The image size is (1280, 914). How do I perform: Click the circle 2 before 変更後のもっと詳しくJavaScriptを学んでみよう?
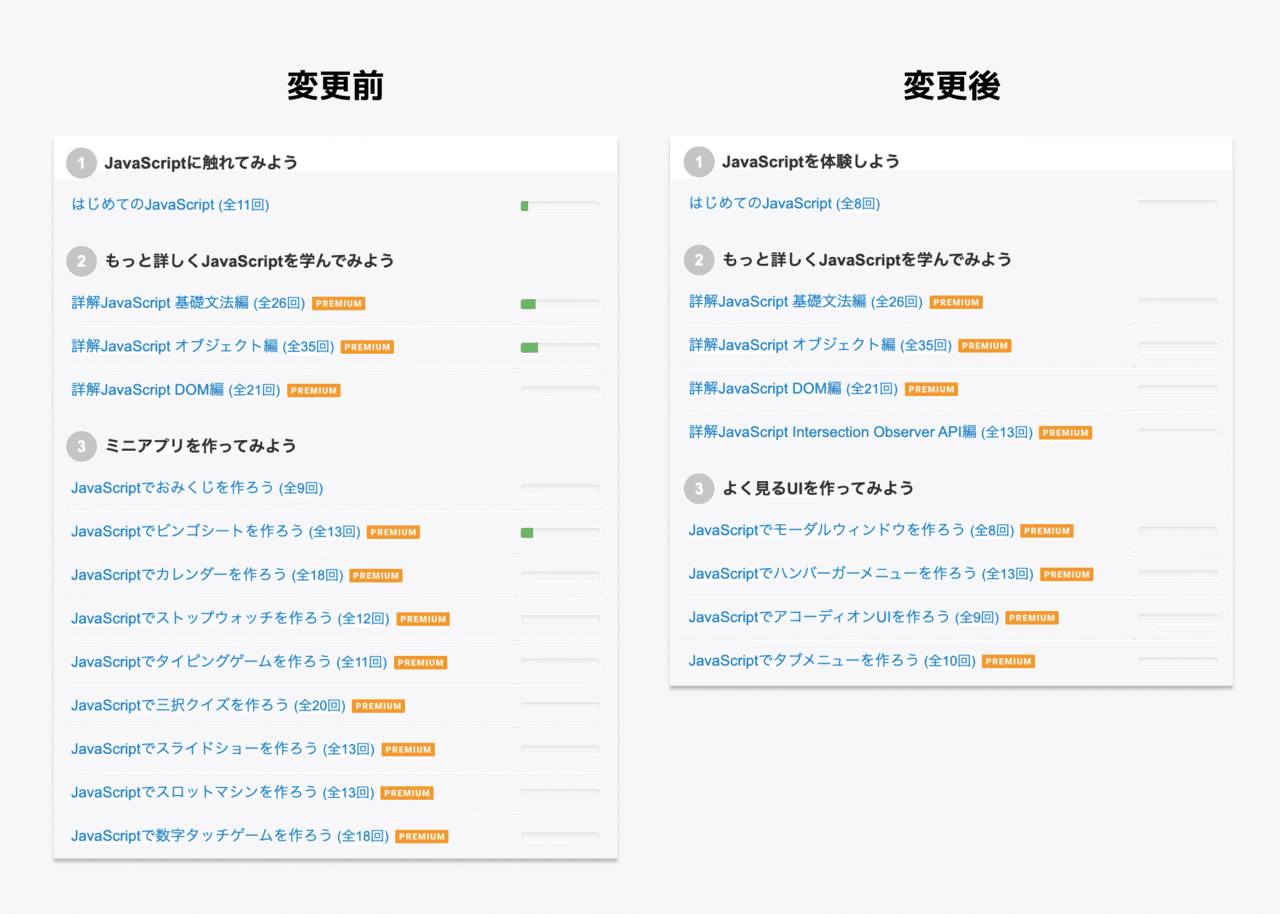698,260
